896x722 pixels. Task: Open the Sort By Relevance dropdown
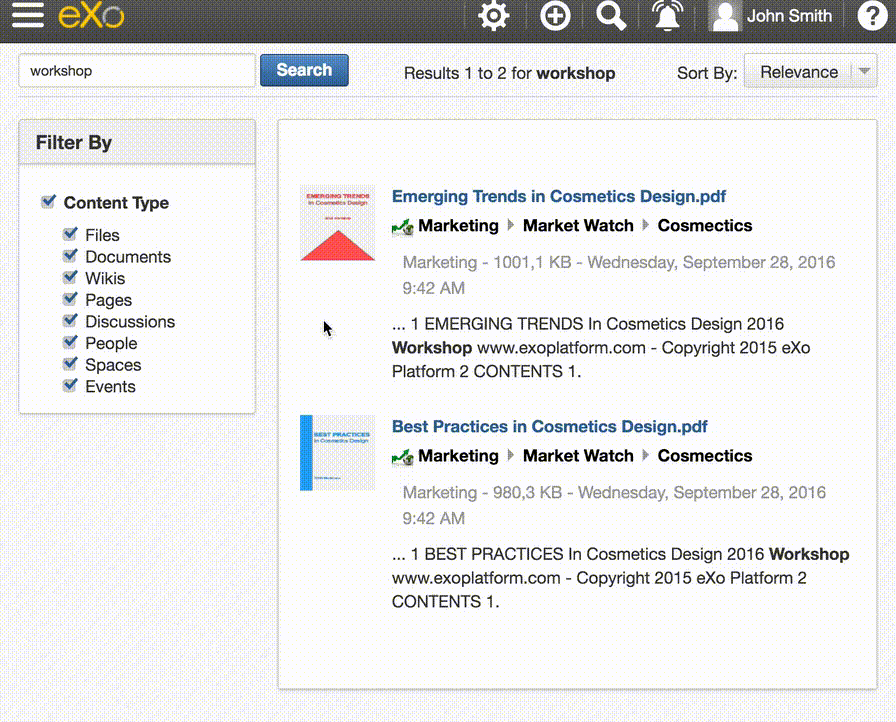(x=798, y=72)
